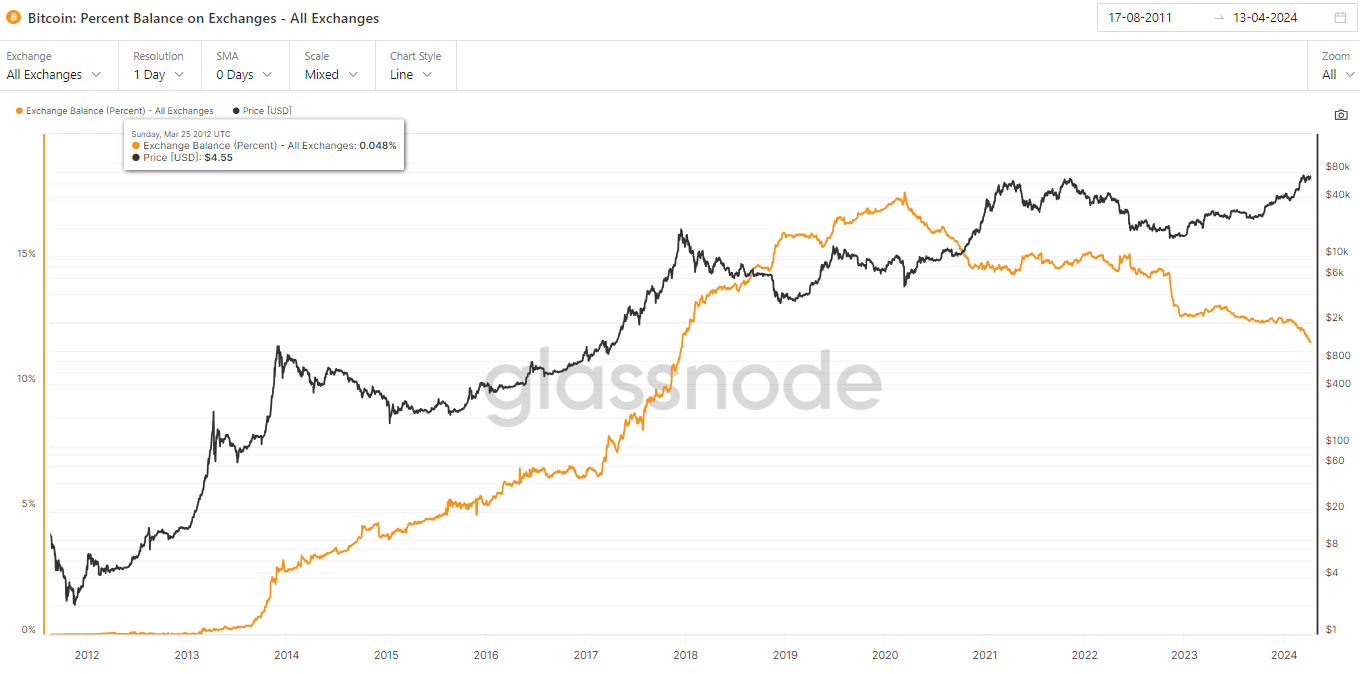Click the 15% label on the left axis
1360x674 pixels.
coord(26,254)
